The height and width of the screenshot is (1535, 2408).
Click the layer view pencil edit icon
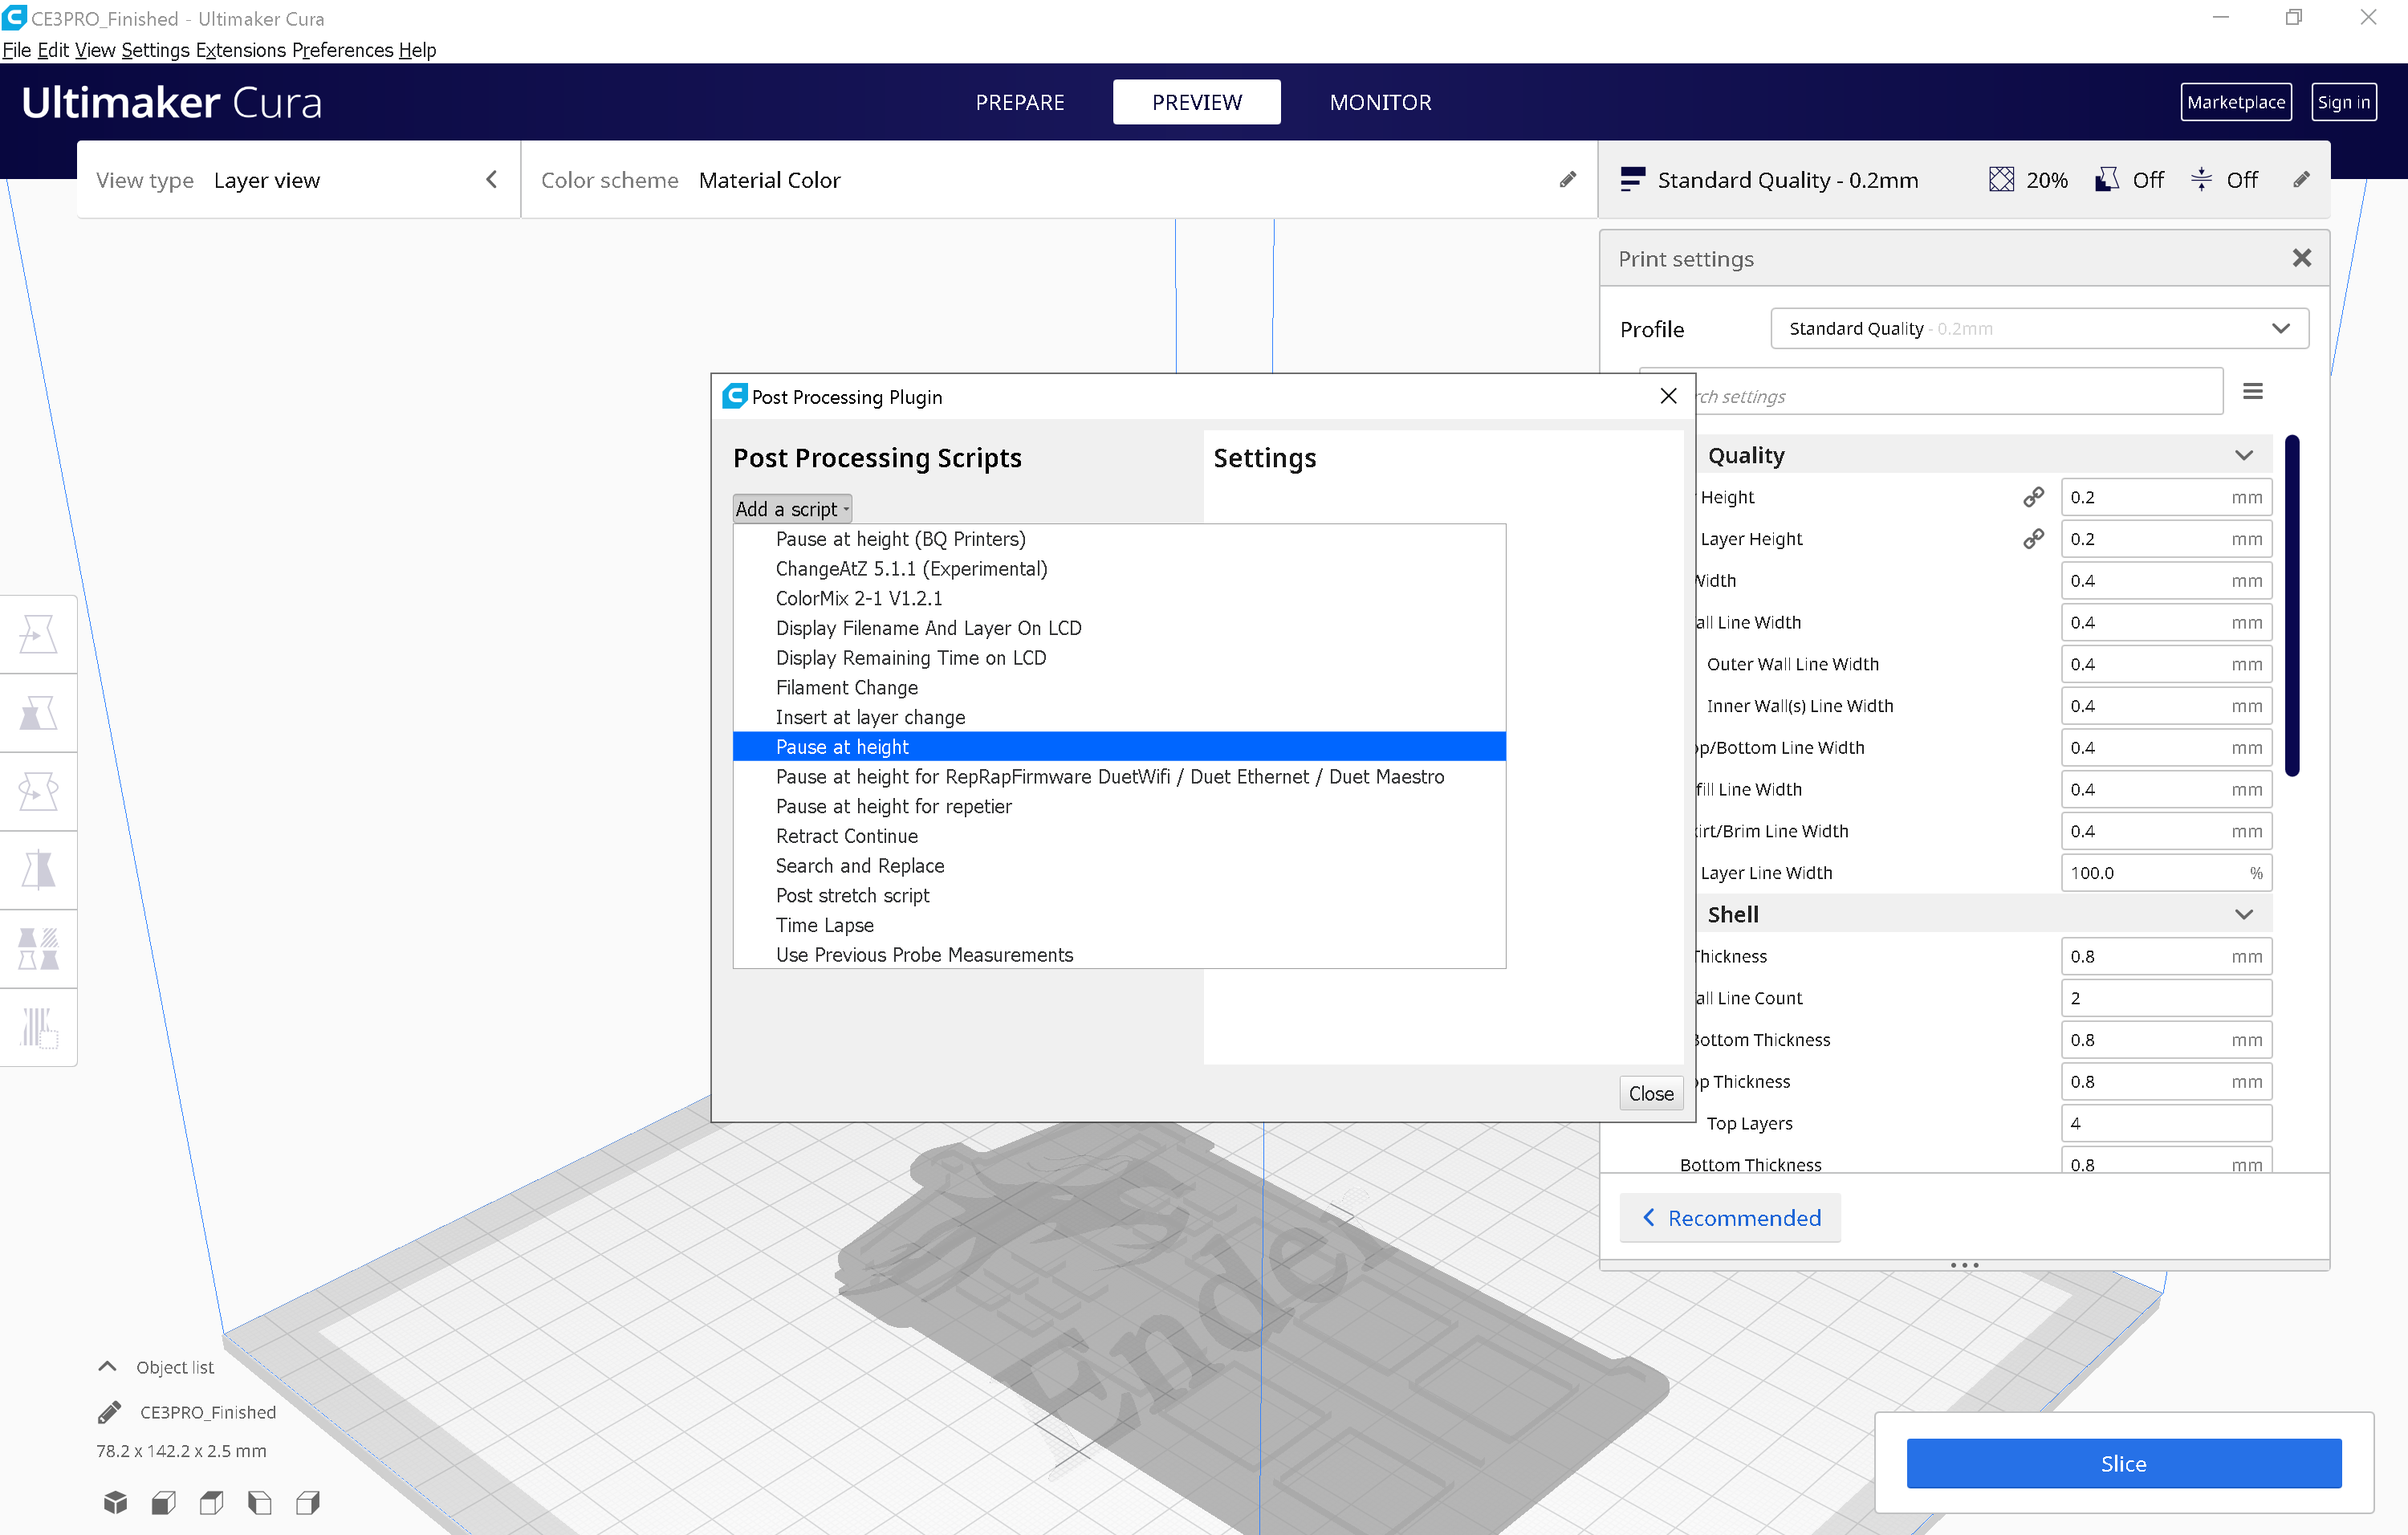(x=1569, y=181)
